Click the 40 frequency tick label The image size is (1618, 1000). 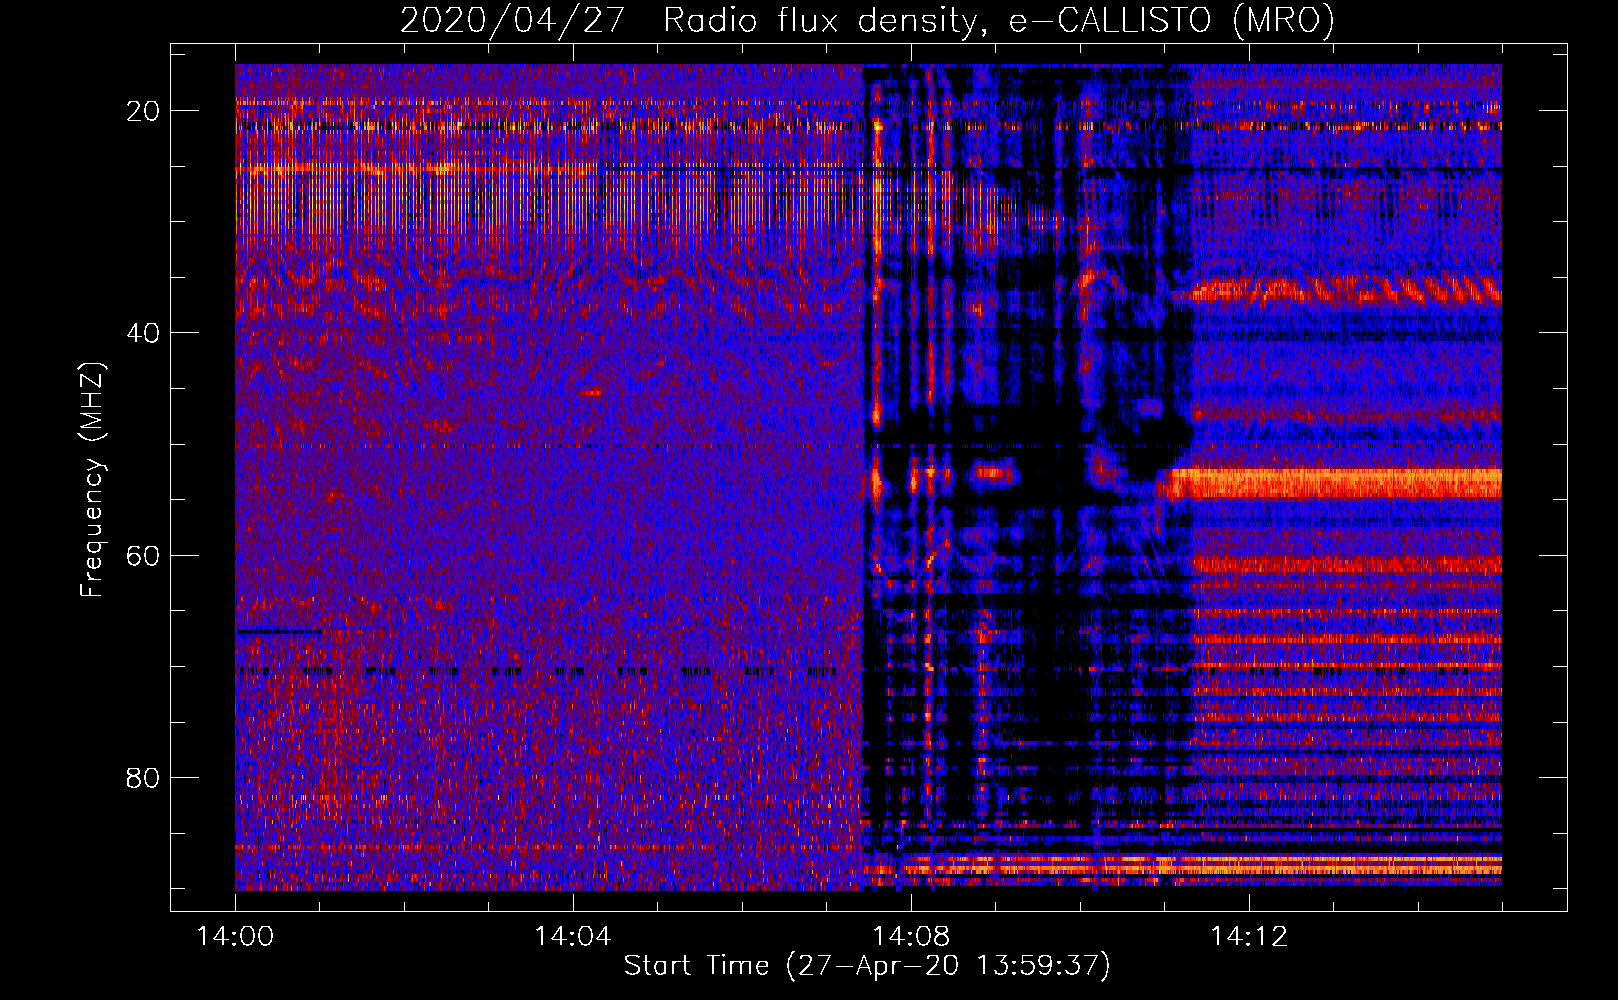tap(143, 333)
